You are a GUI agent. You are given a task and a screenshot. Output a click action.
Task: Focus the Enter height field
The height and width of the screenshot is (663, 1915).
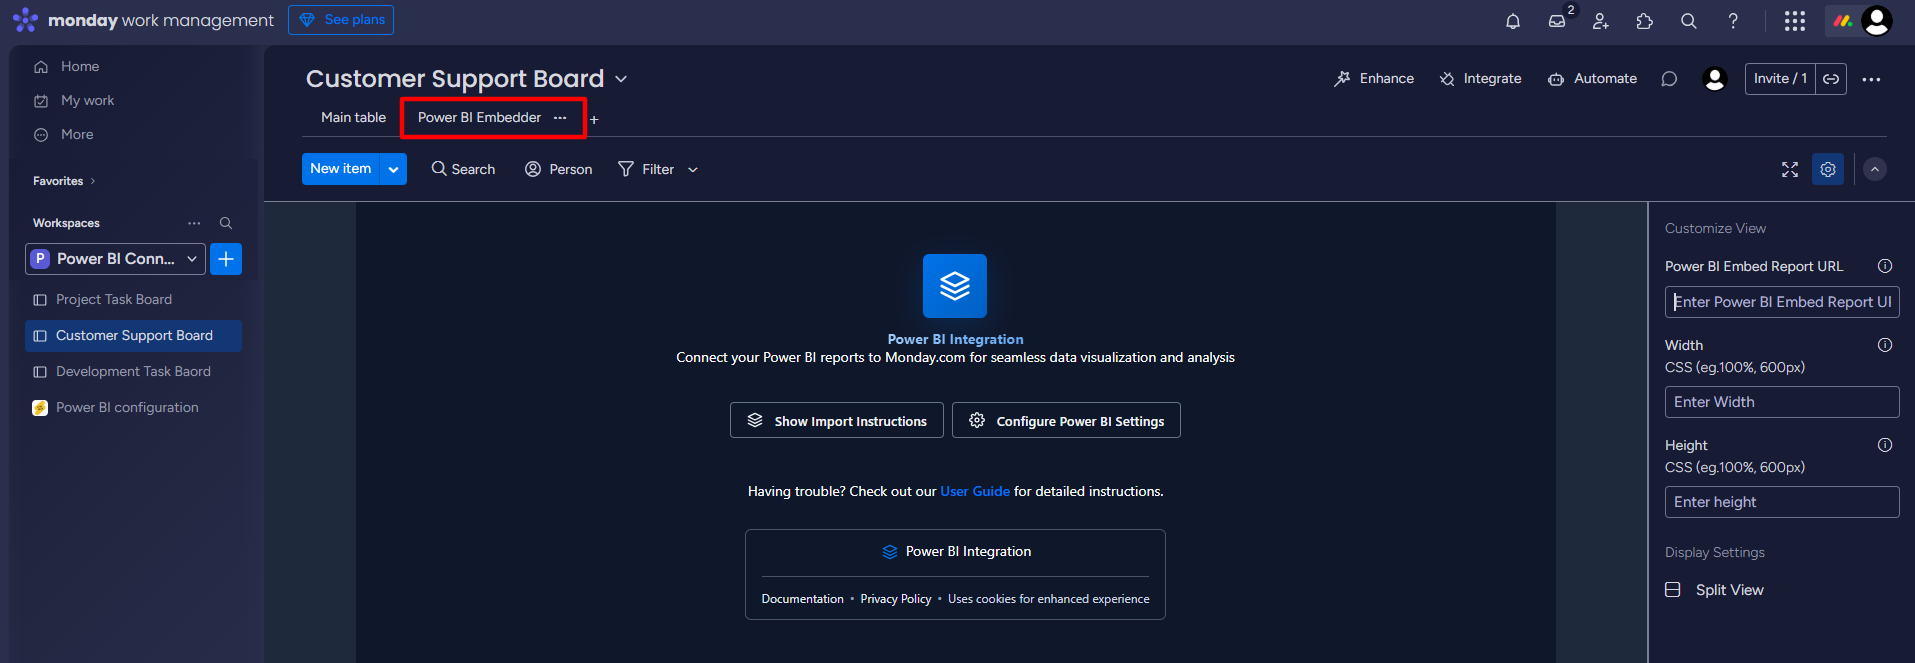(x=1782, y=502)
